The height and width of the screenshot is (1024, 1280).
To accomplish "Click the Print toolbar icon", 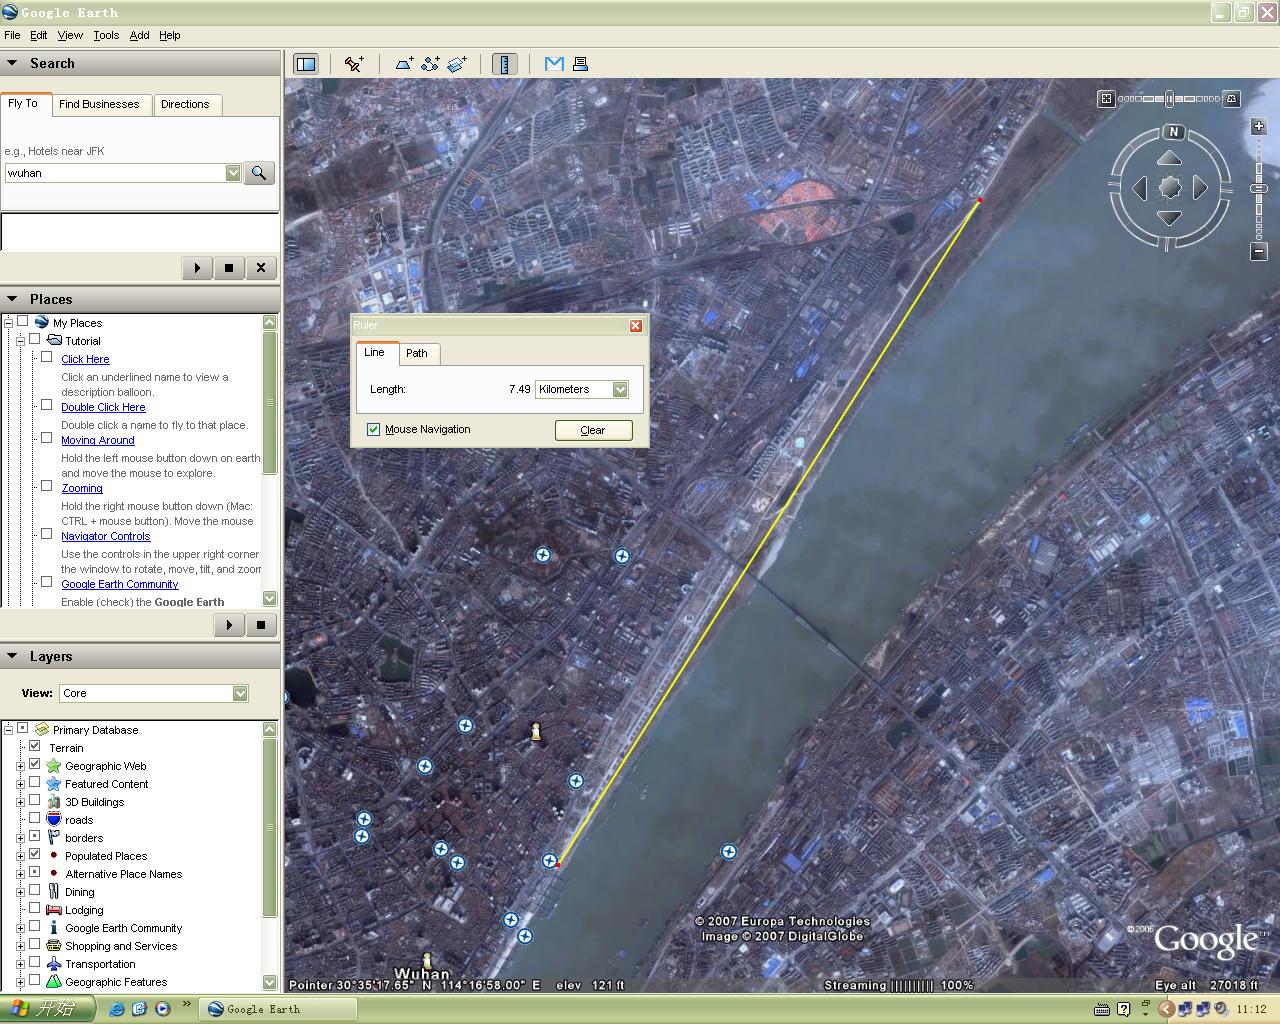I will pyautogui.click(x=580, y=64).
